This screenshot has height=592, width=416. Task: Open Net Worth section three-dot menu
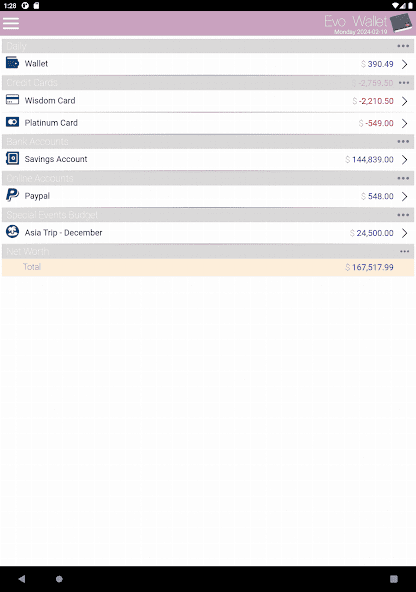[404, 251]
